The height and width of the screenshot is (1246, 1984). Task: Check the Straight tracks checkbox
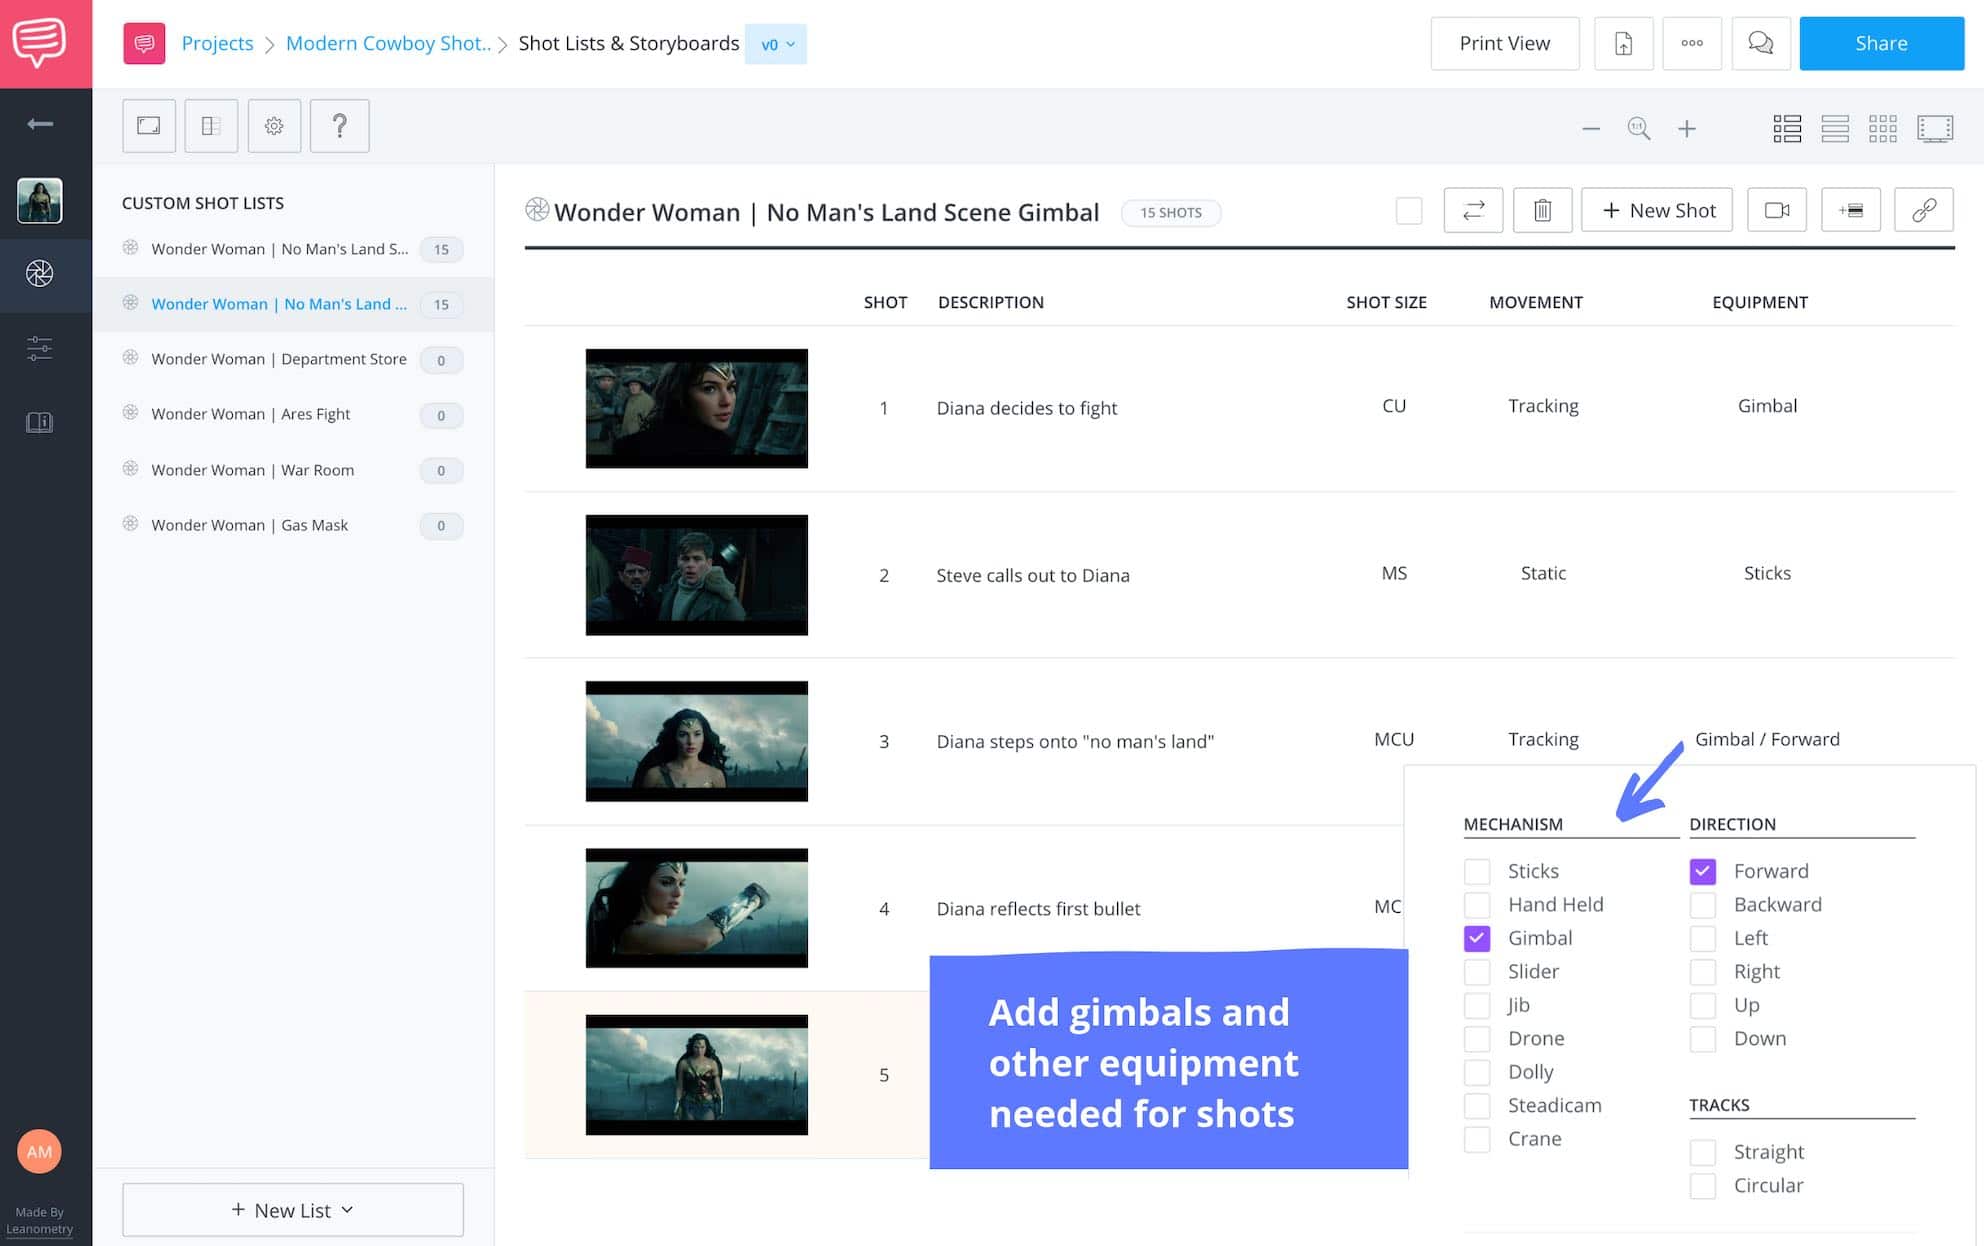coord(1703,1152)
